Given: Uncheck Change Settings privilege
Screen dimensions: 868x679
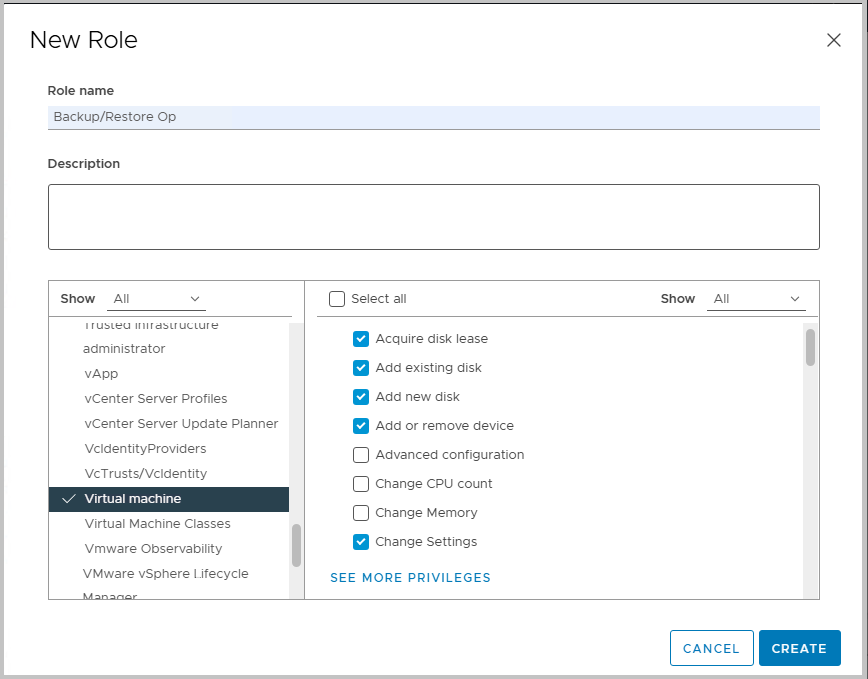Looking at the screenshot, I should tap(361, 542).
